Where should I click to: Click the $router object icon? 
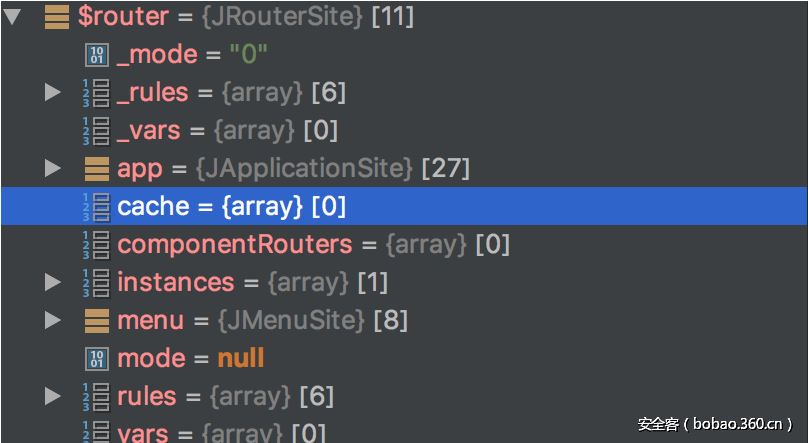pos(57,17)
